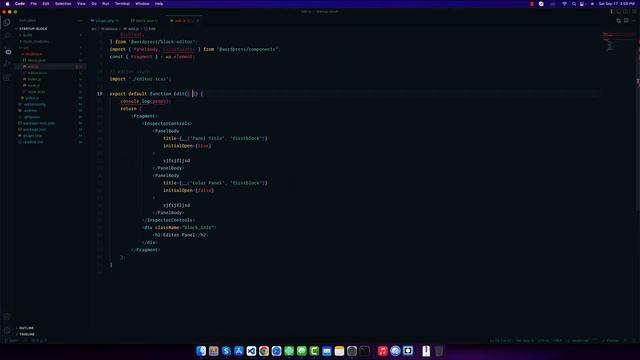Open Mail from the Dock
This screenshot has height=360, width=640.
click(x=327, y=351)
